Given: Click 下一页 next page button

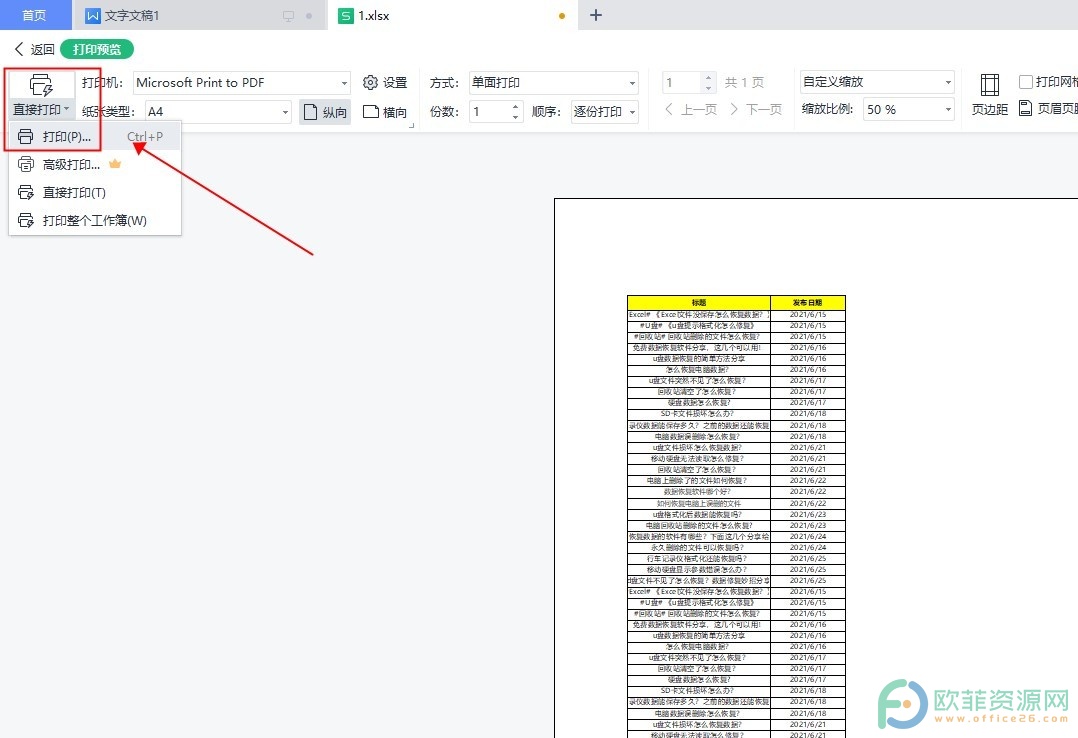Looking at the screenshot, I should click(x=755, y=109).
